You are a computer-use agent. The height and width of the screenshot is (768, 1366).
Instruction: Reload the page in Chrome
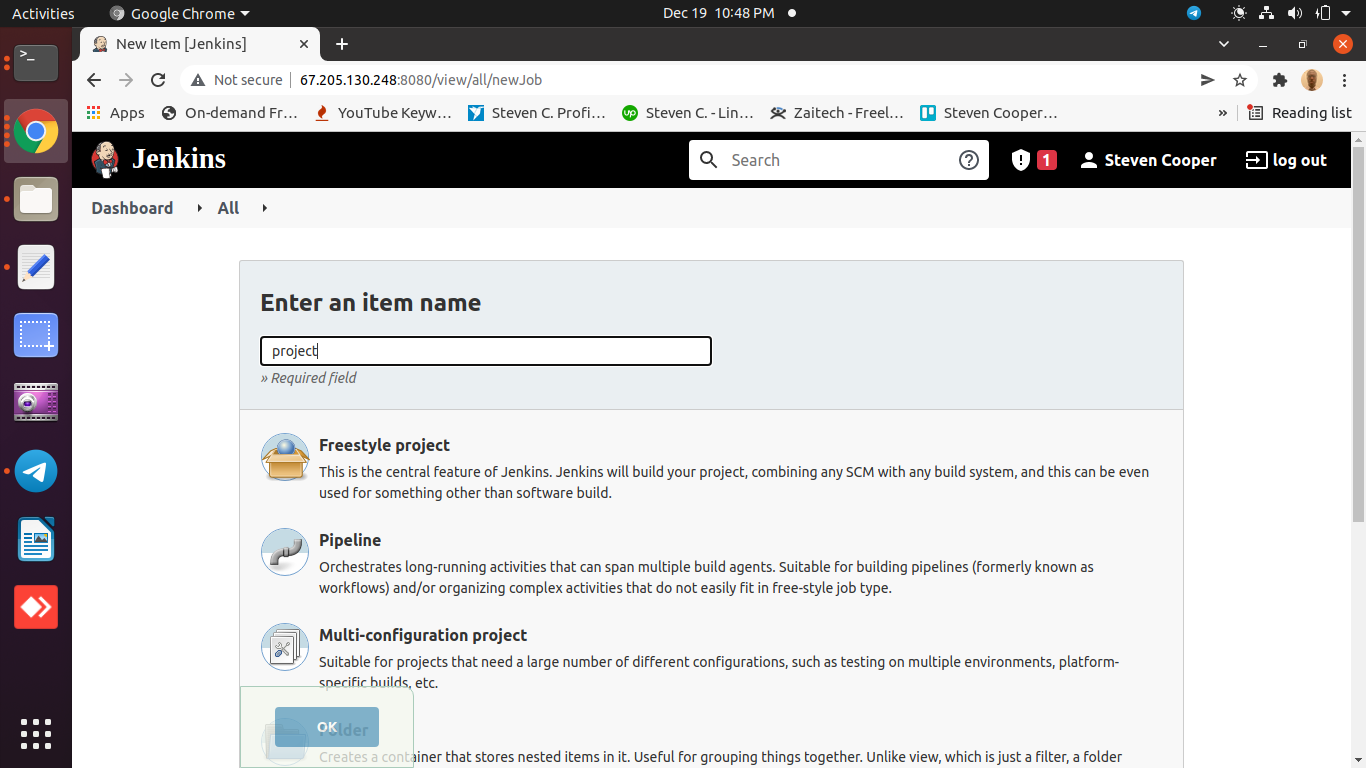tap(158, 80)
